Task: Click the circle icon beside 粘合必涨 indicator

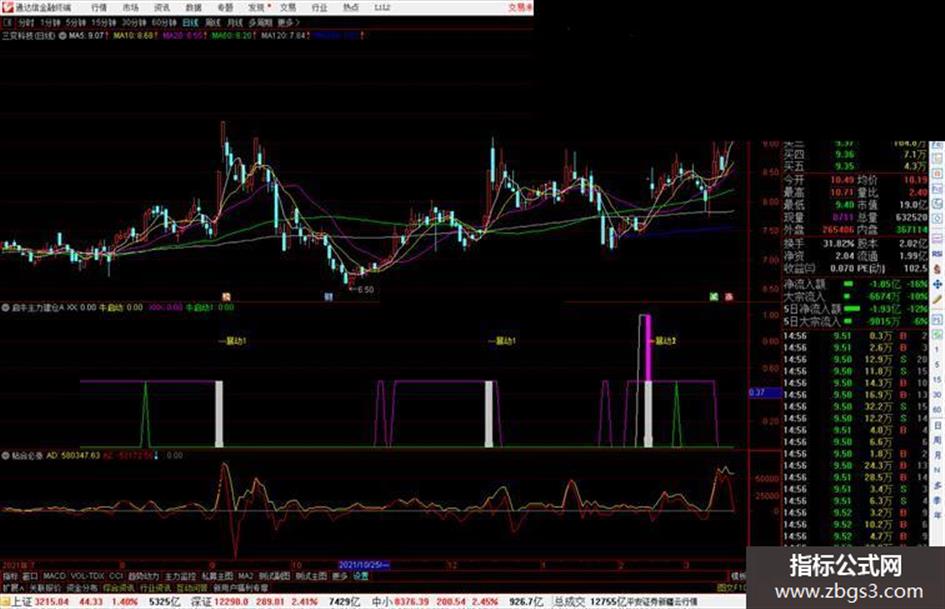Action: tap(5, 456)
